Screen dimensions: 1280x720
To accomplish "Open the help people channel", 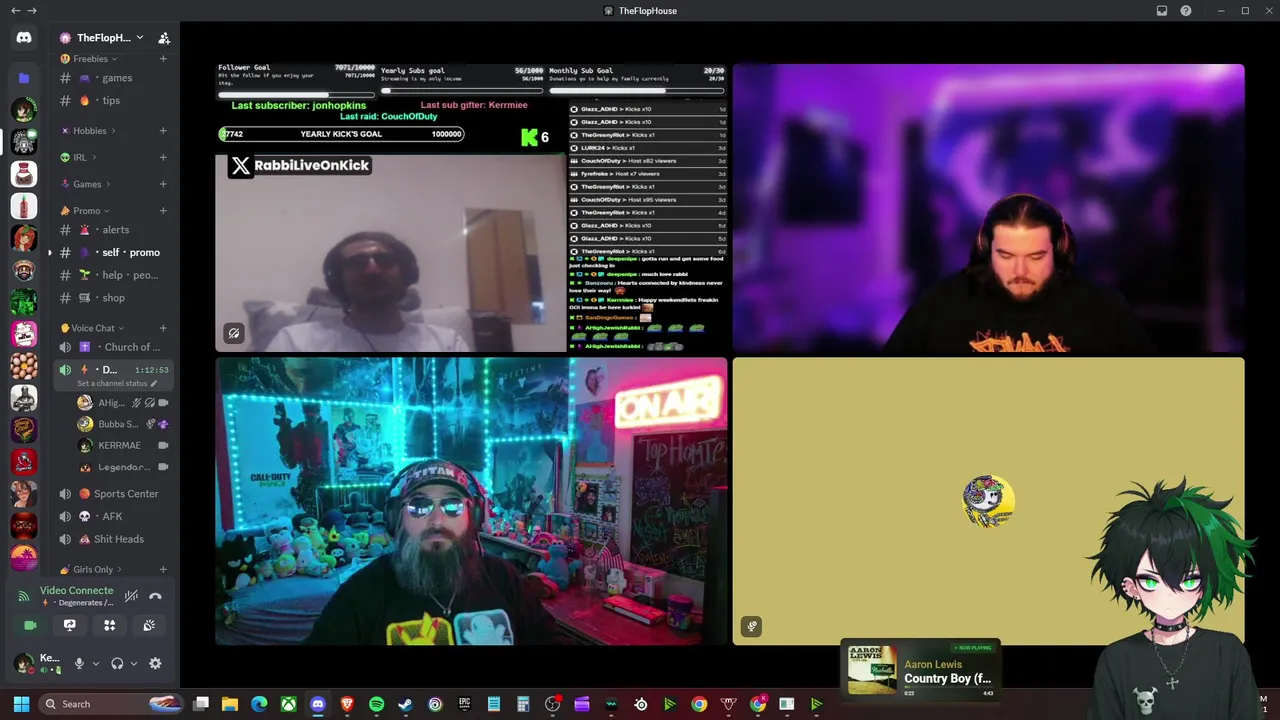I will (113, 275).
